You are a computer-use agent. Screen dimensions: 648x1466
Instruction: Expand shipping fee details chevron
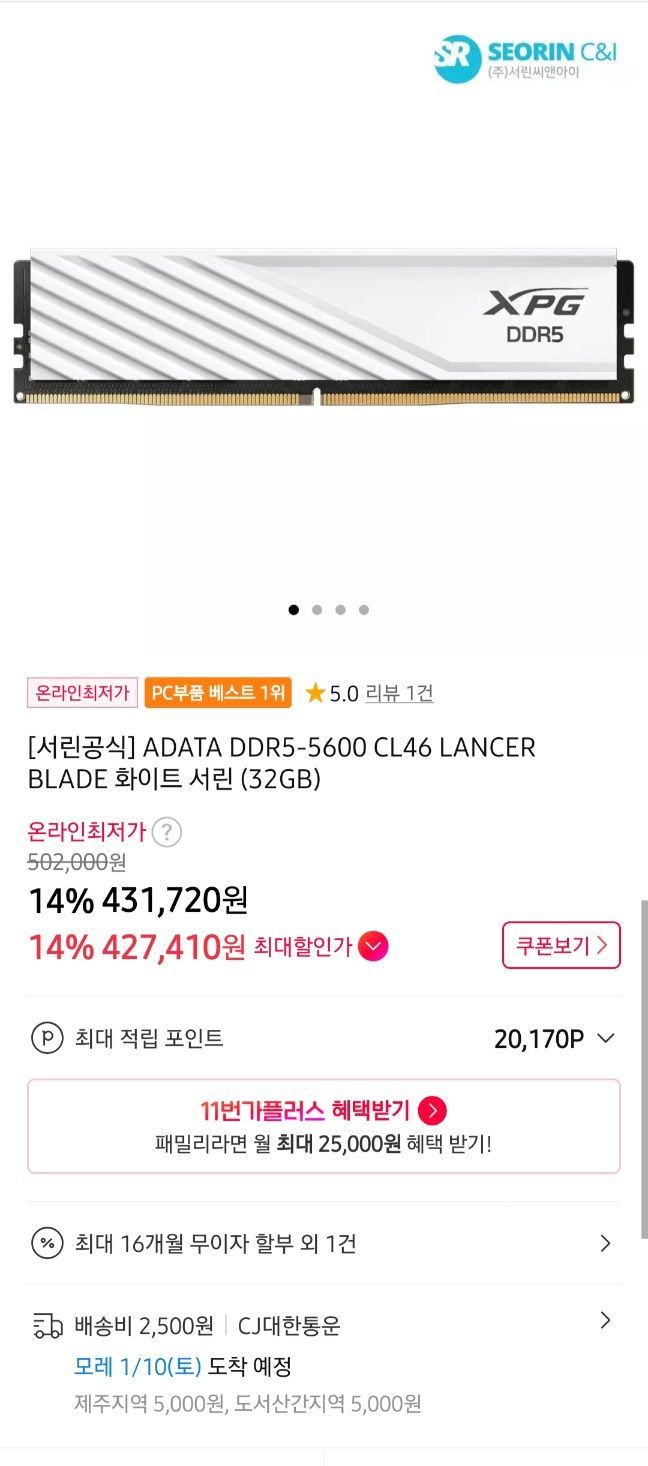coord(605,1321)
